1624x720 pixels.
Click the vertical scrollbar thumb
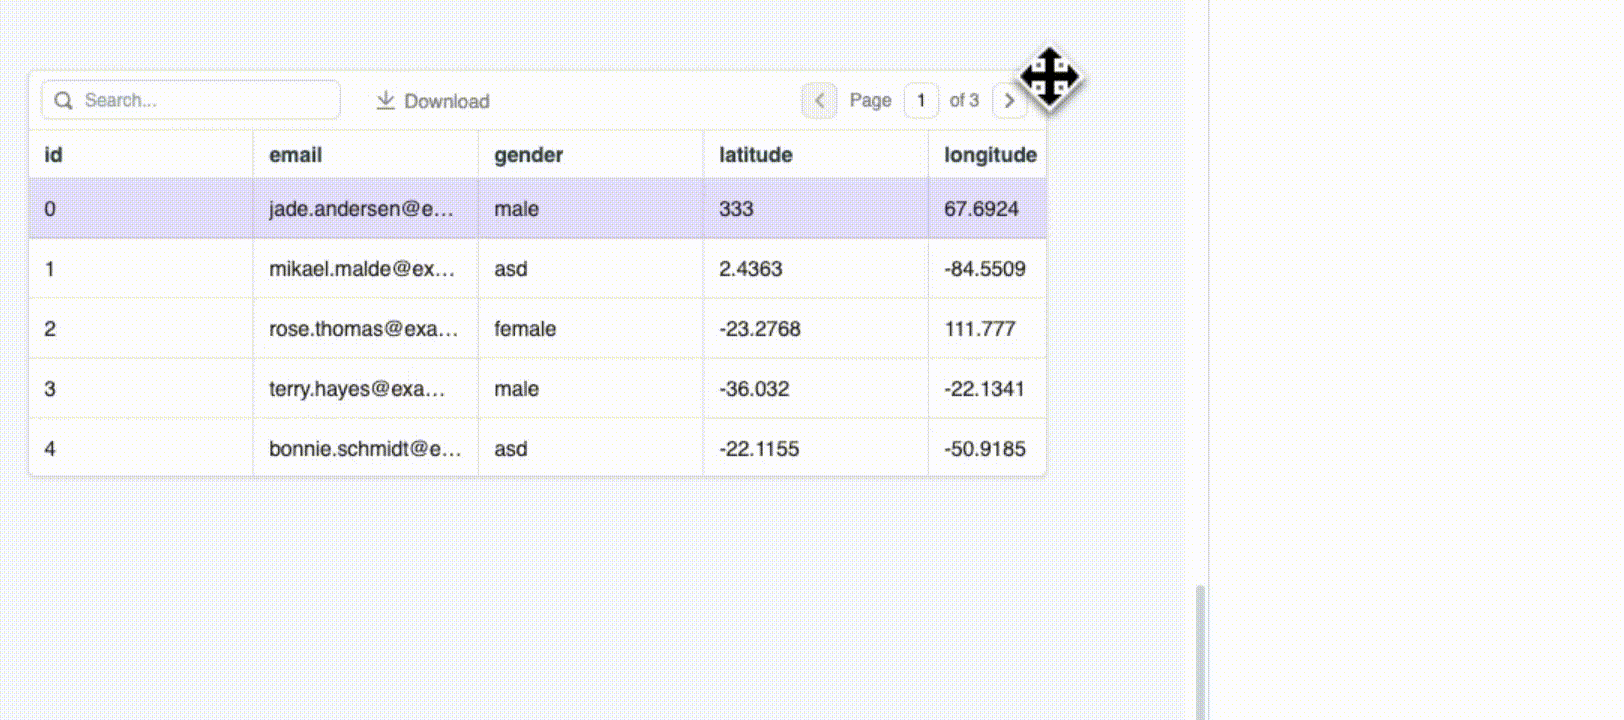(x=1200, y=650)
